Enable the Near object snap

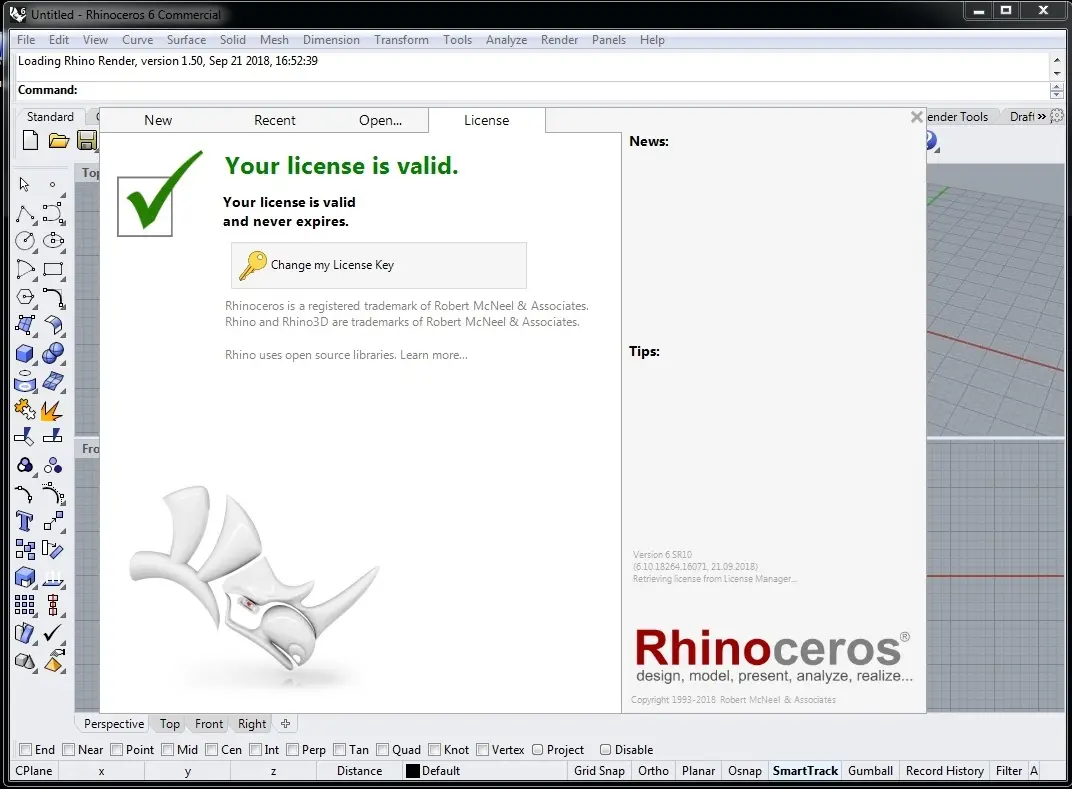tap(68, 750)
